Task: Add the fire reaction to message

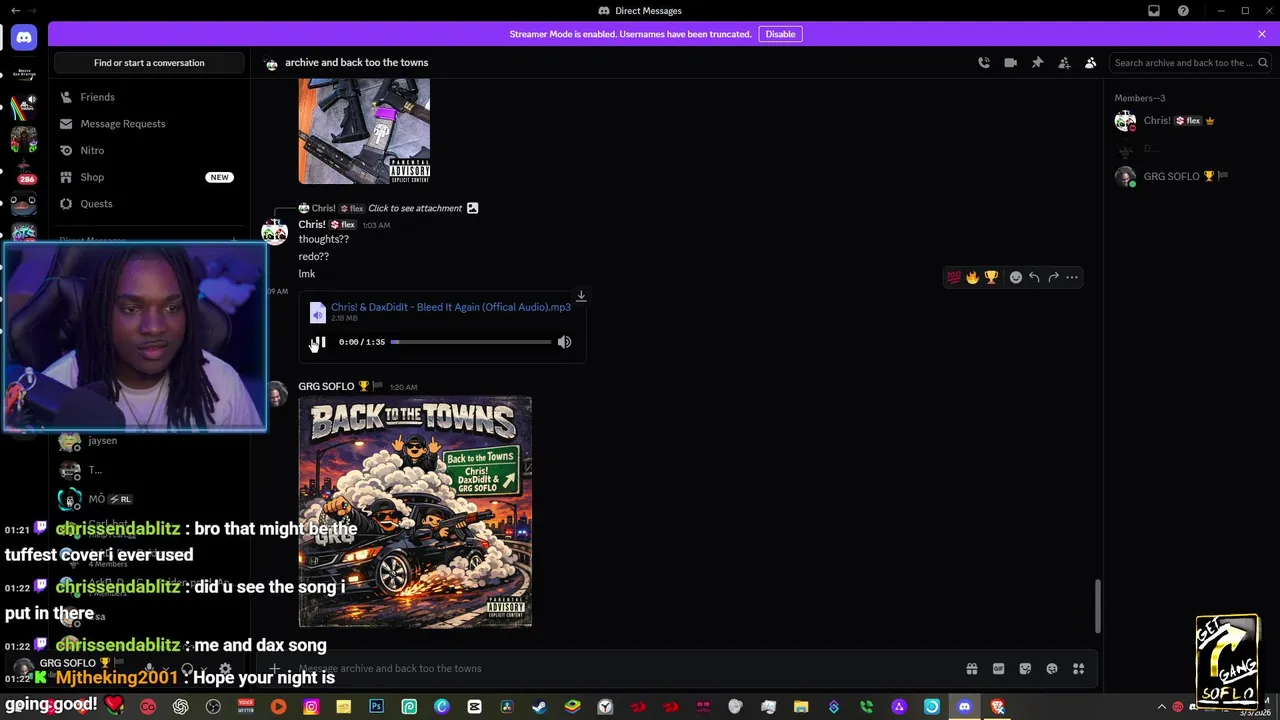Action: 972,277
